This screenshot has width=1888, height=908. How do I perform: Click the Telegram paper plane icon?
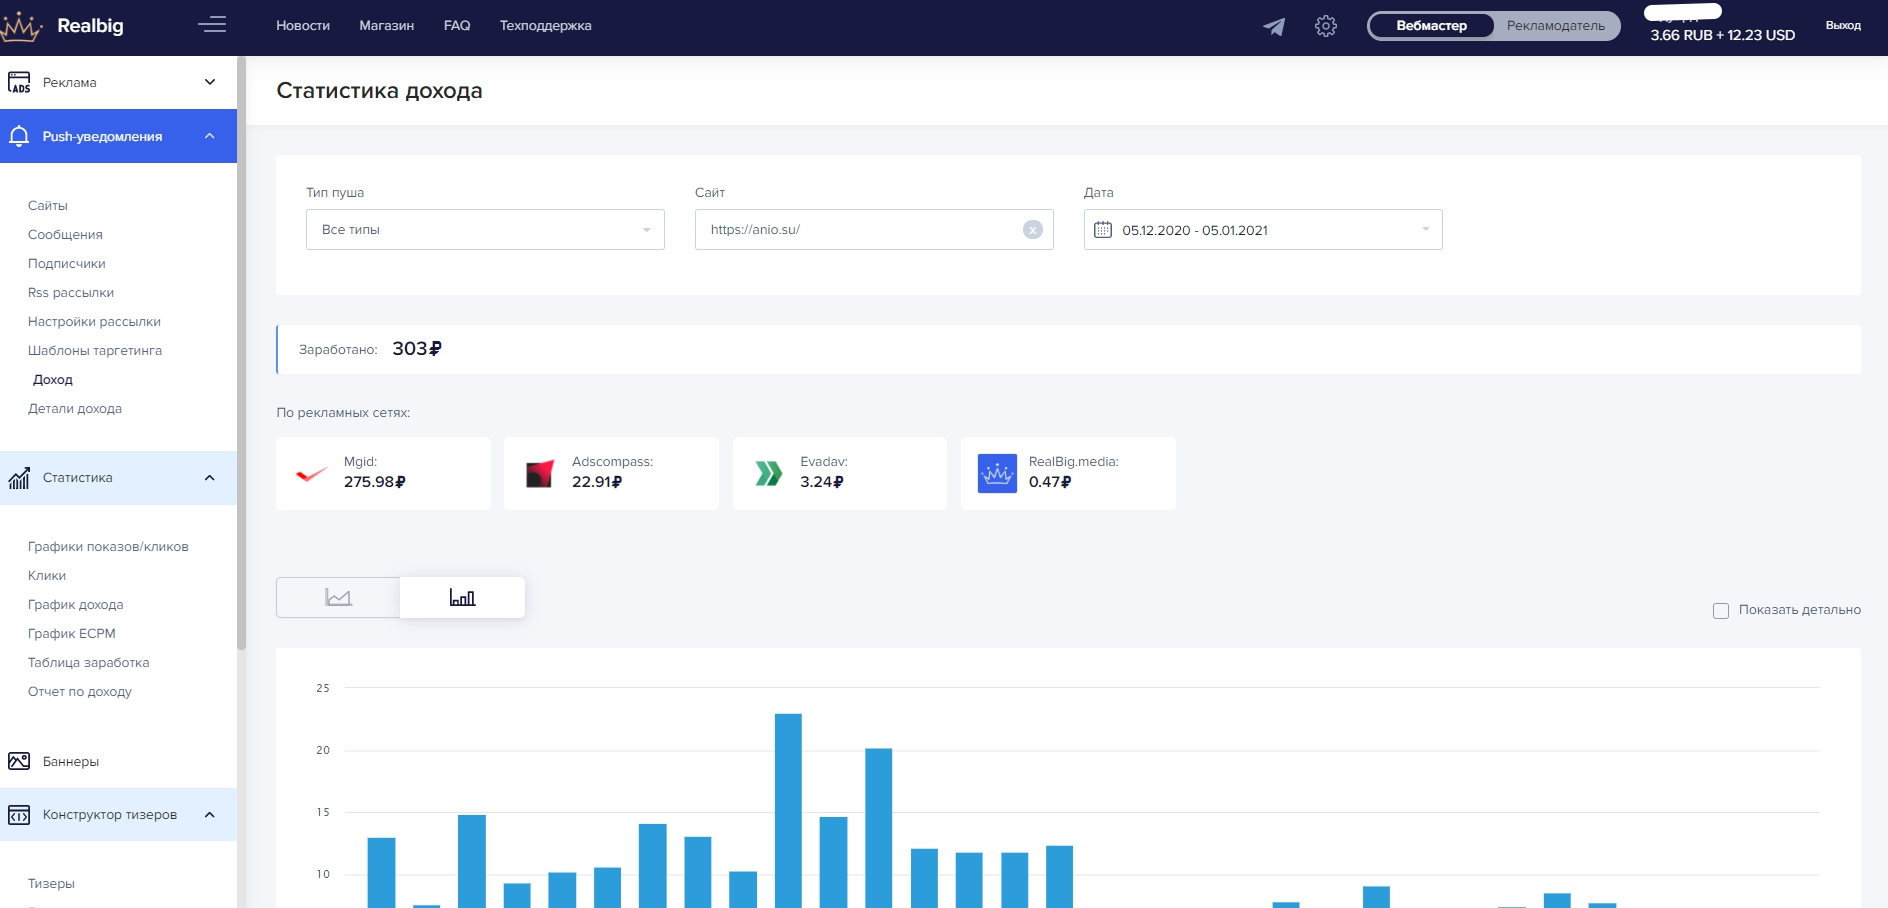click(1273, 27)
